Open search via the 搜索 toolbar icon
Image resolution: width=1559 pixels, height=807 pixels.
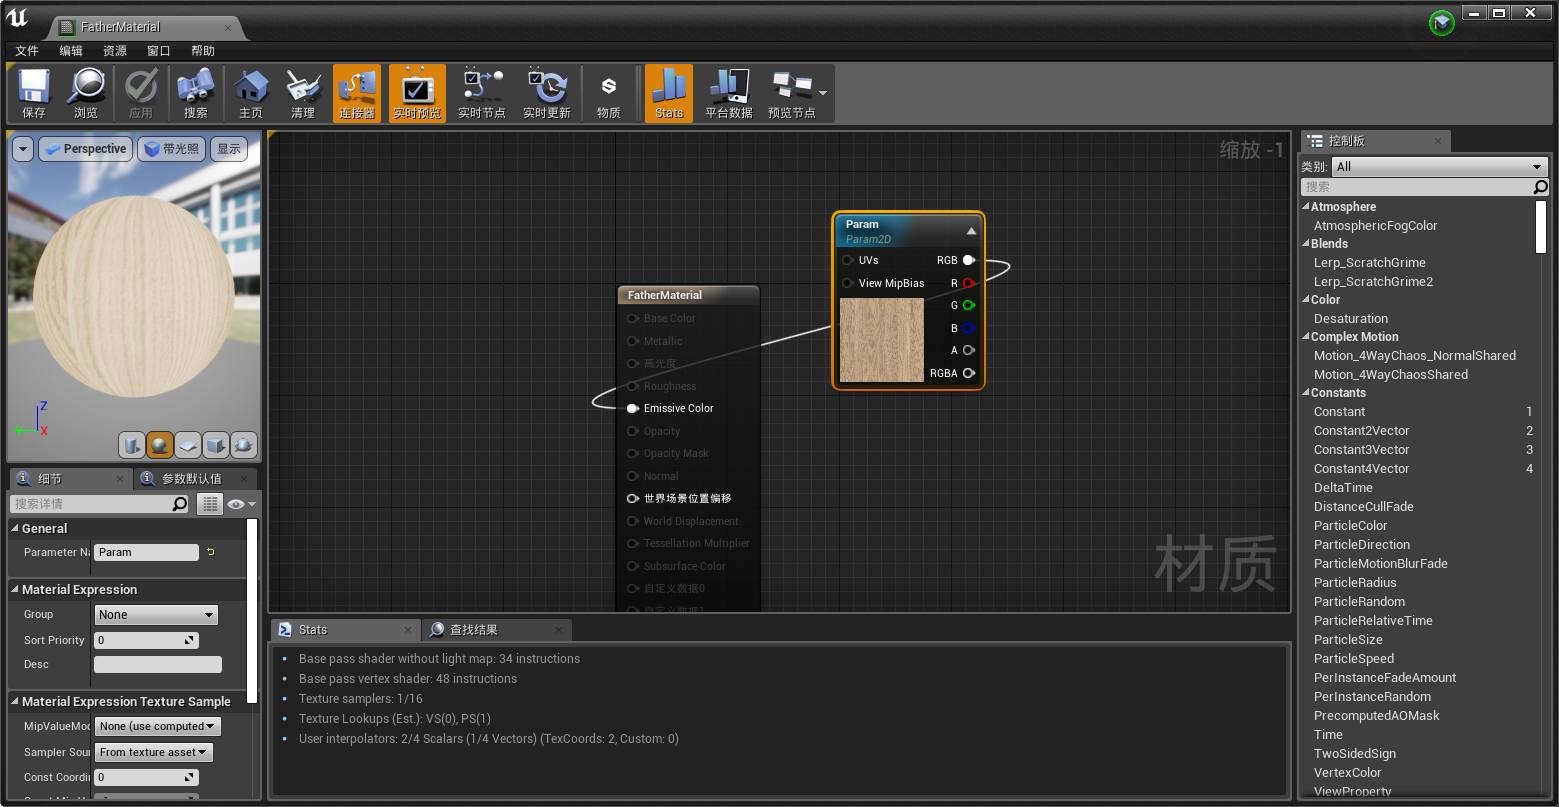click(196, 92)
